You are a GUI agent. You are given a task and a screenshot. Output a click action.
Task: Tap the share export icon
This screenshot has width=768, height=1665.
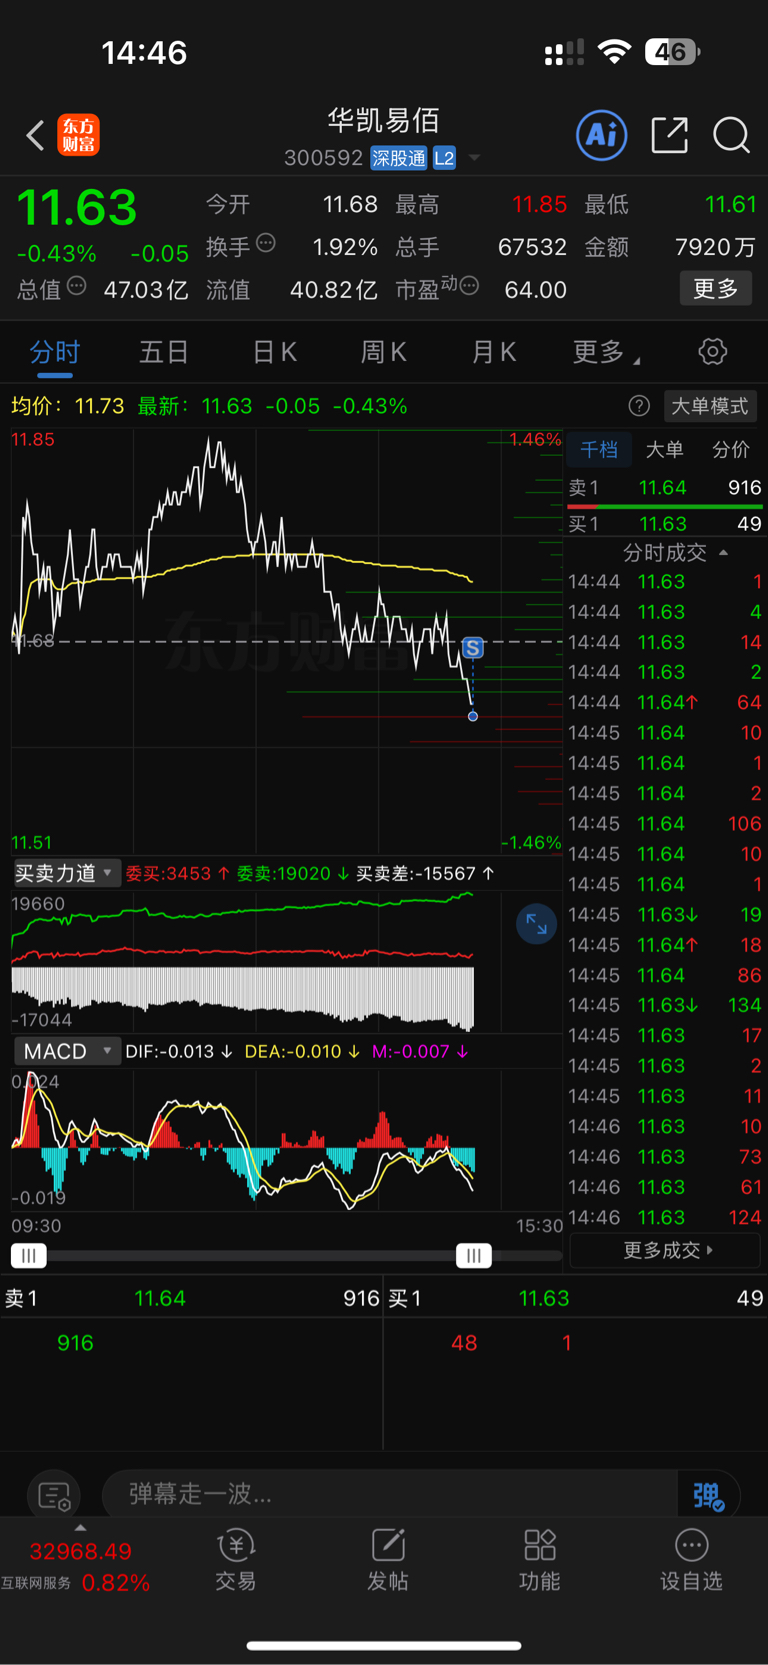coord(669,135)
